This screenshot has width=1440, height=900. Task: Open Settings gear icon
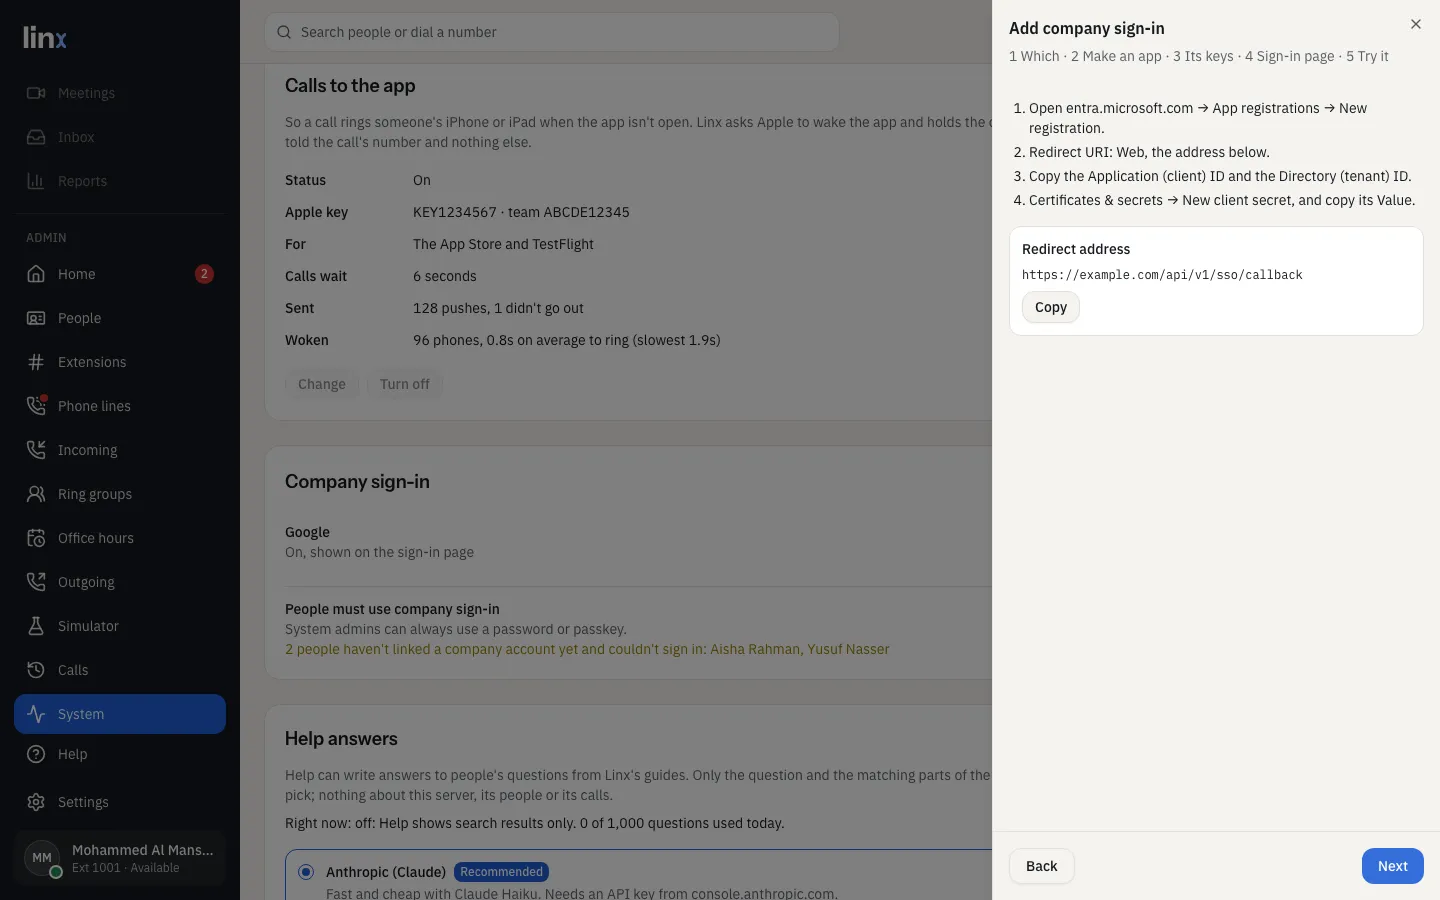tap(36, 802)
